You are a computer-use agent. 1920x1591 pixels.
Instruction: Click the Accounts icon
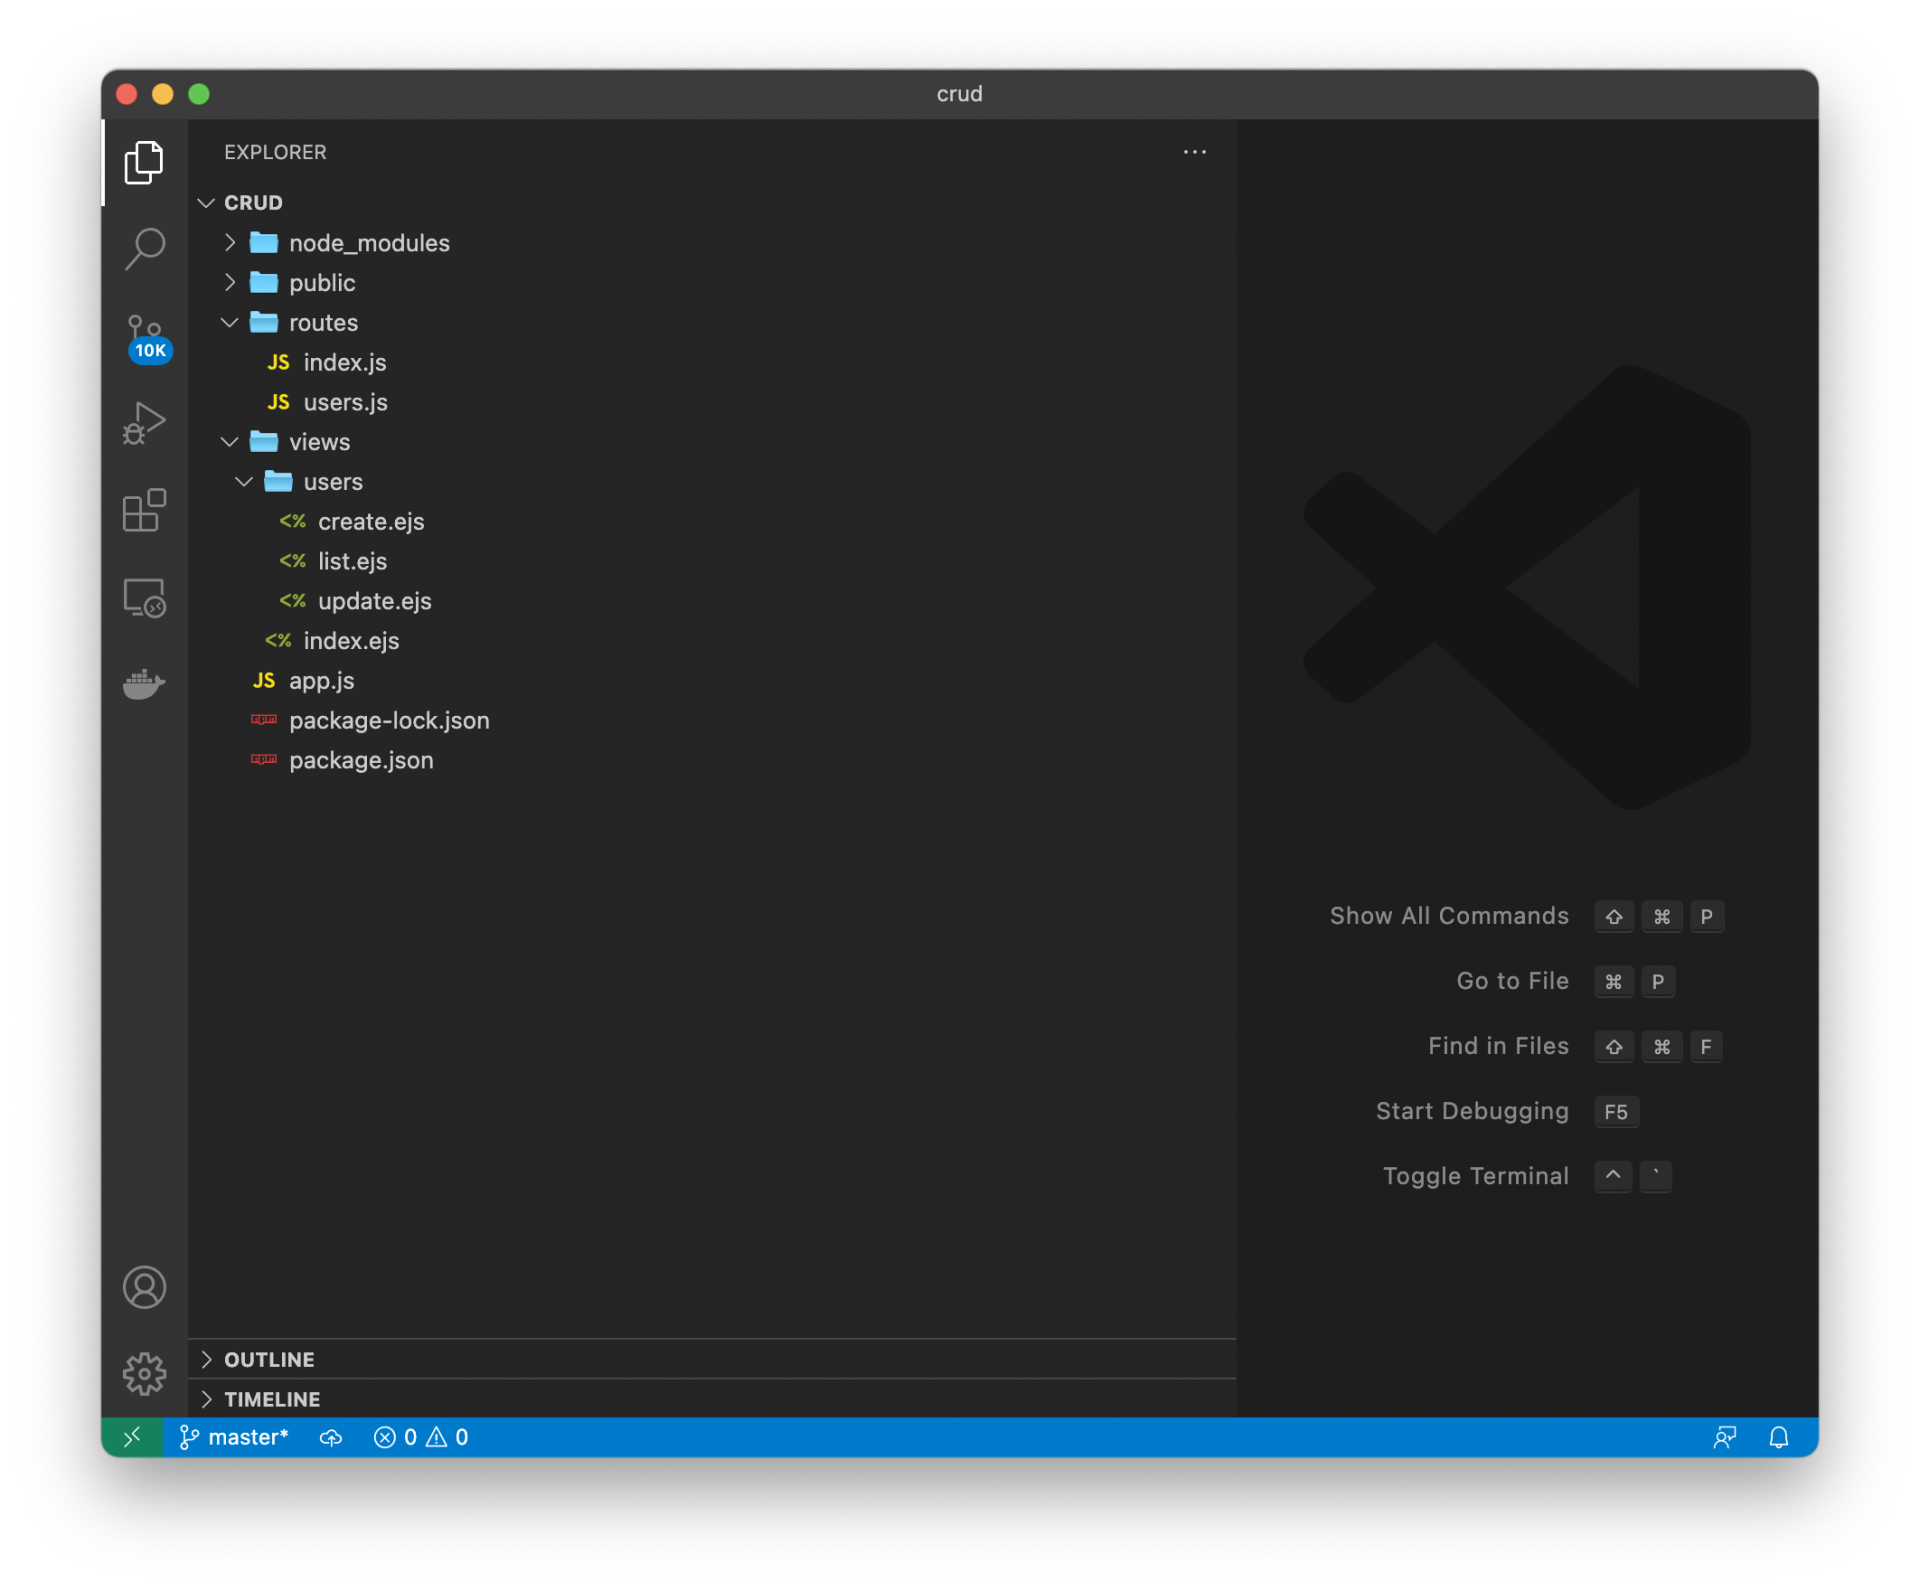pyautogui.click(x=145, y=1287)
